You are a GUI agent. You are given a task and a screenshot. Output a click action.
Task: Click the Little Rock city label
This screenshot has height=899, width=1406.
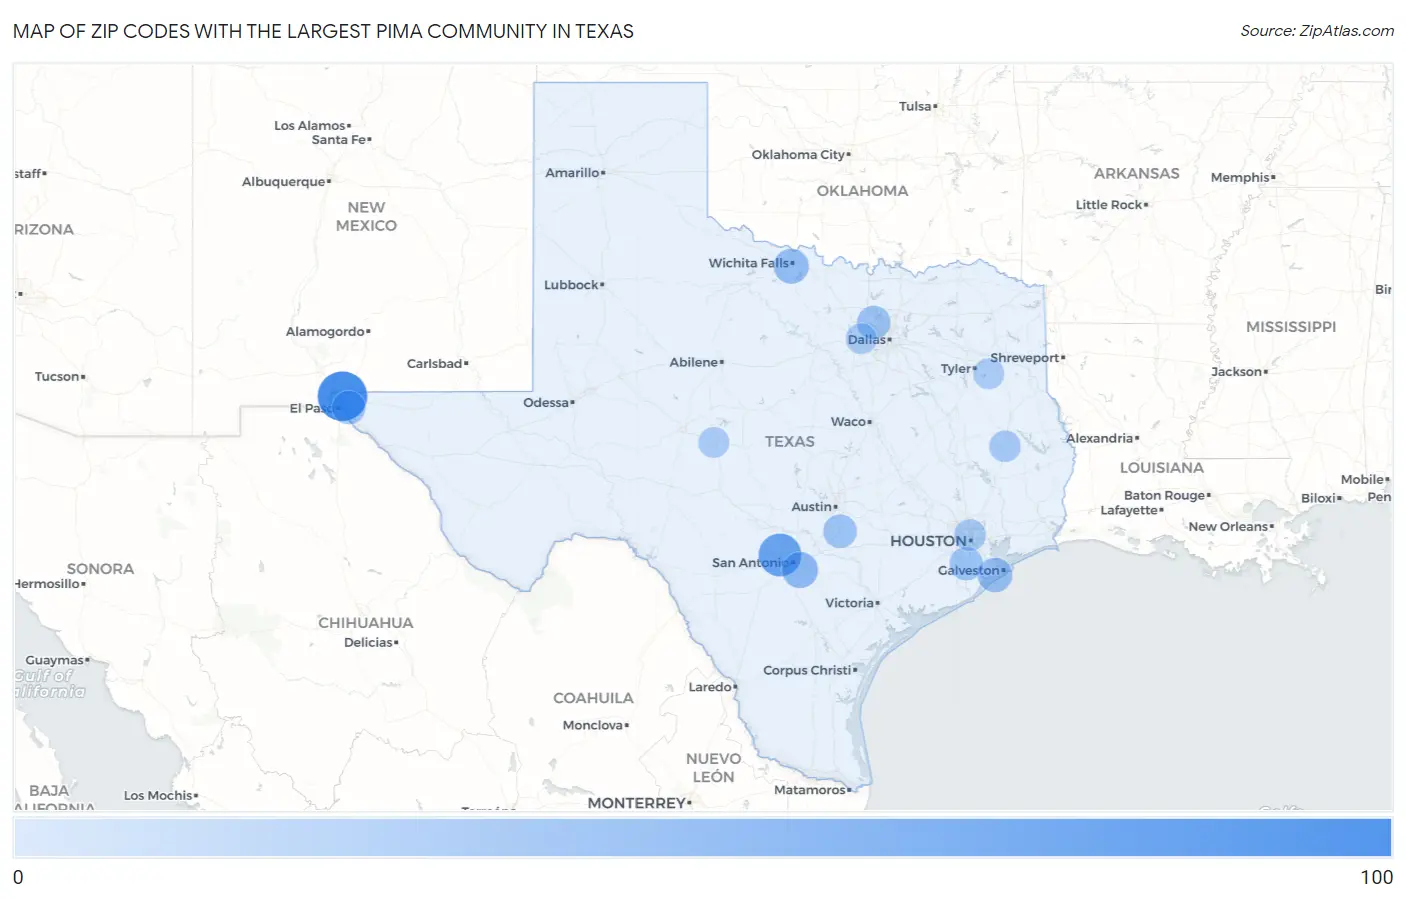1109,205
